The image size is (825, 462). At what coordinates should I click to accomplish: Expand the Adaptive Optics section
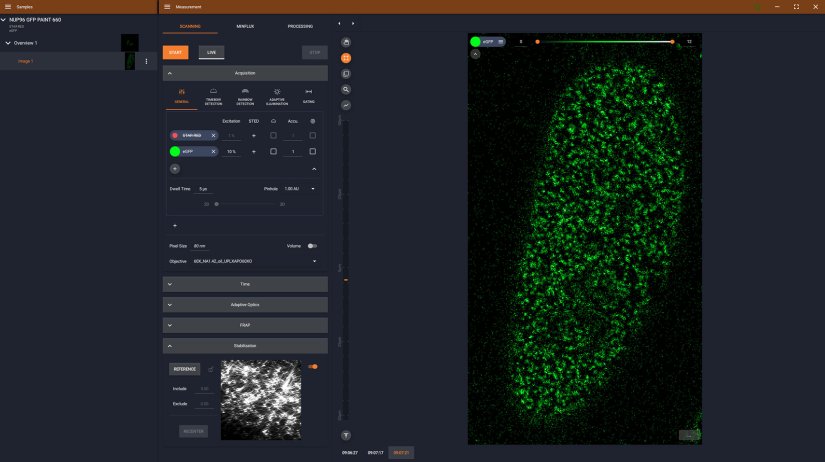[245, 305]
